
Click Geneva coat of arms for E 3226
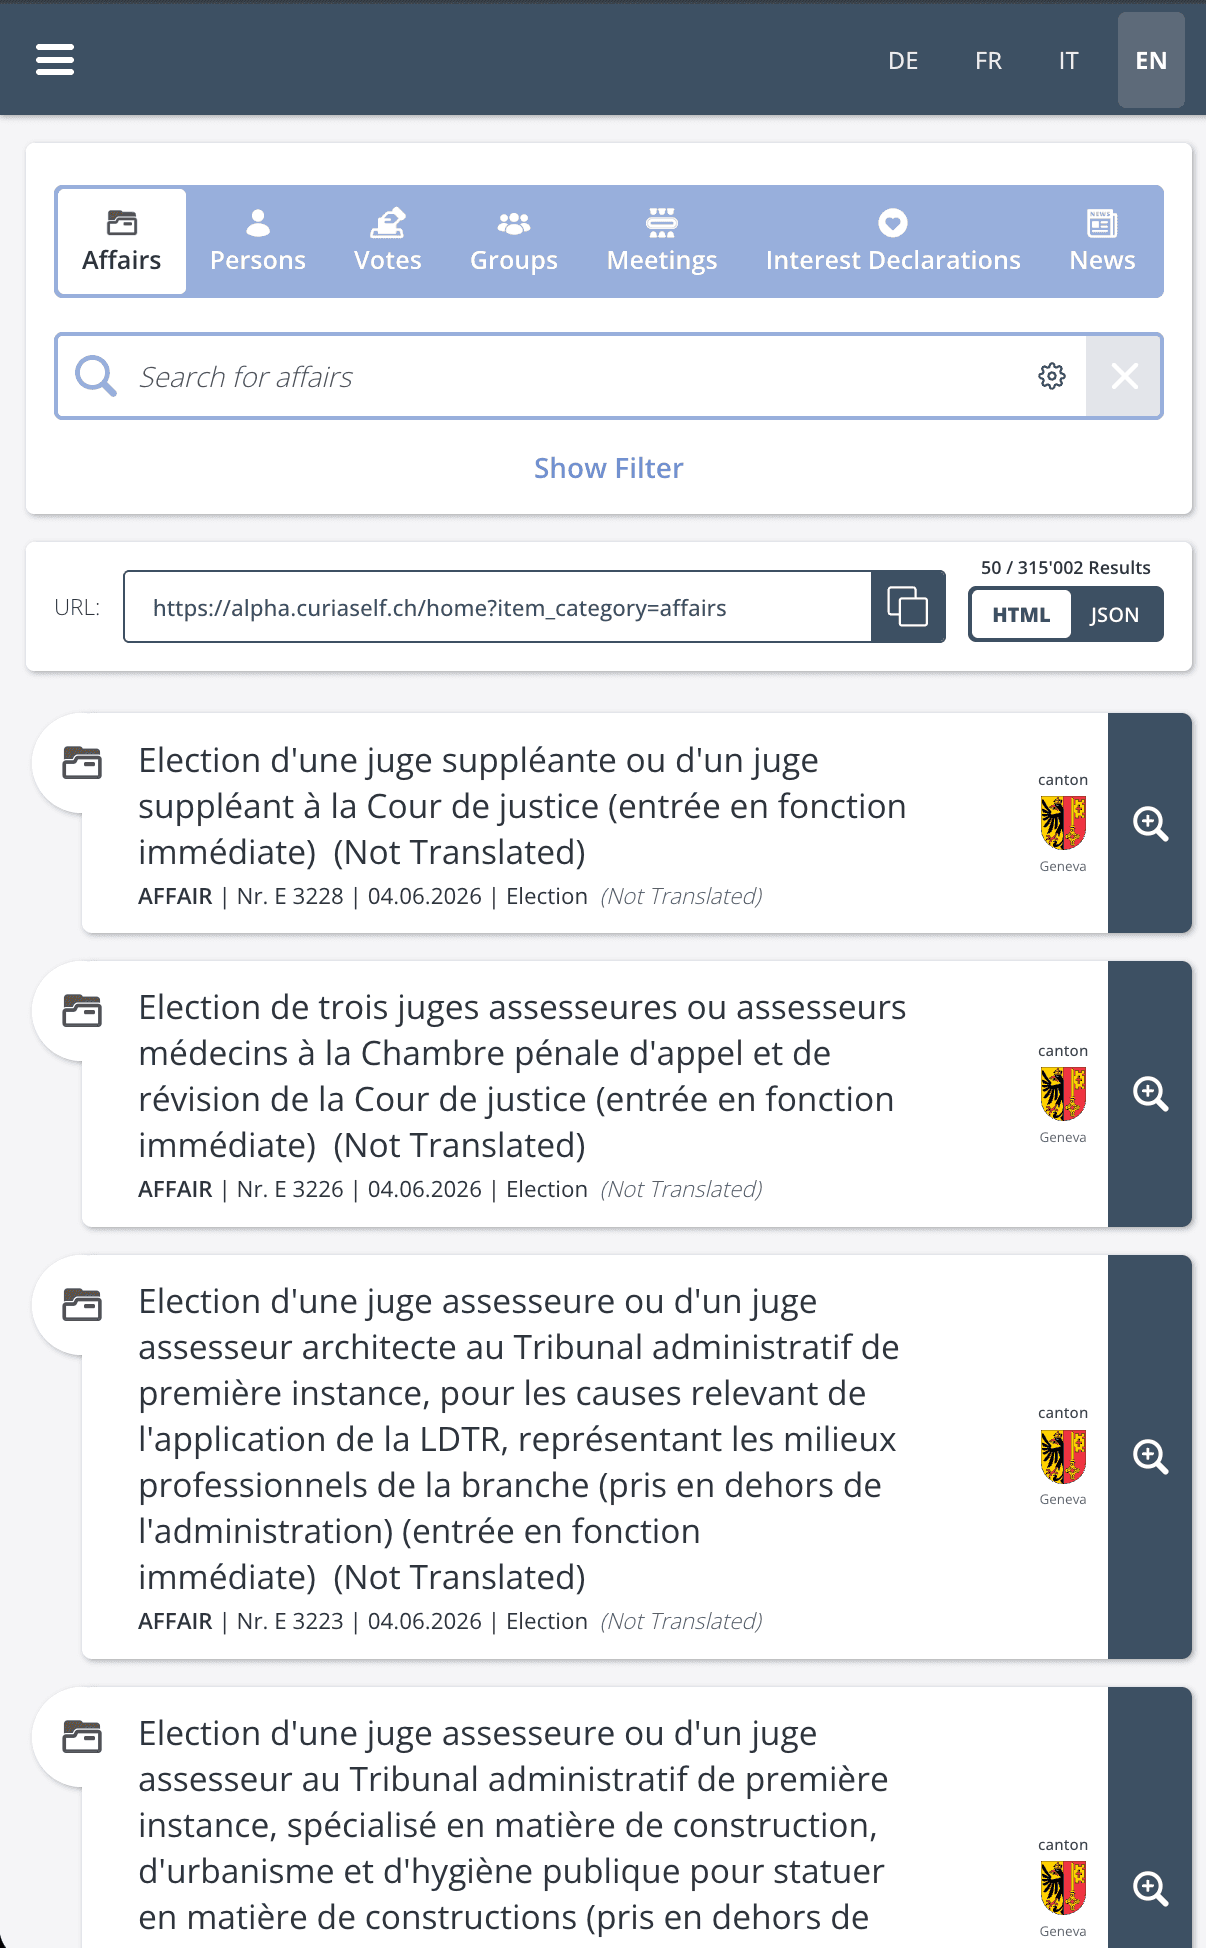[1063, 1094]
